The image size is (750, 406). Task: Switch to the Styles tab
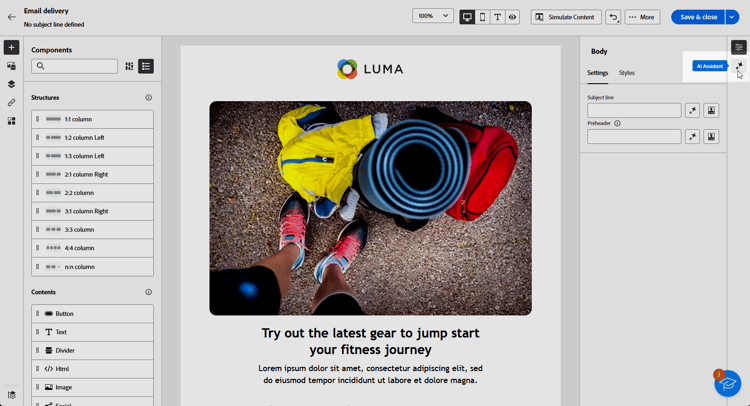point(627,73)
